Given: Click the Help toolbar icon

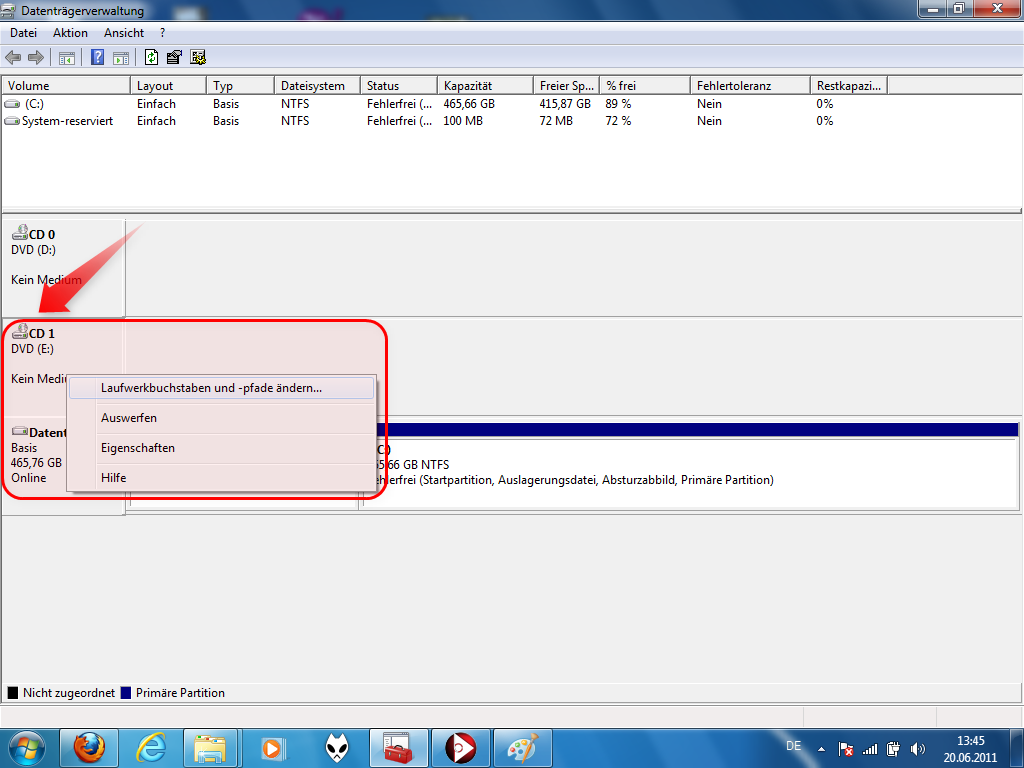Looking at the screenshot, I should point(98,57).
